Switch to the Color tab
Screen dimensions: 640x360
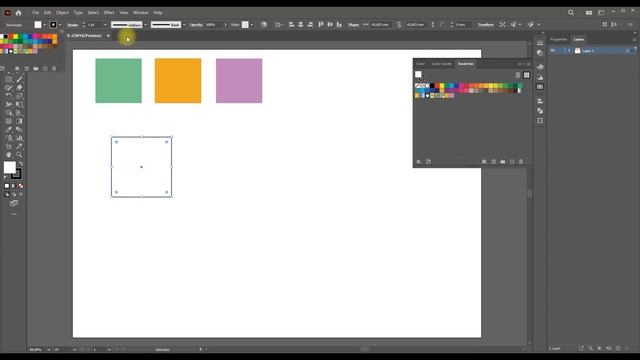421,64
